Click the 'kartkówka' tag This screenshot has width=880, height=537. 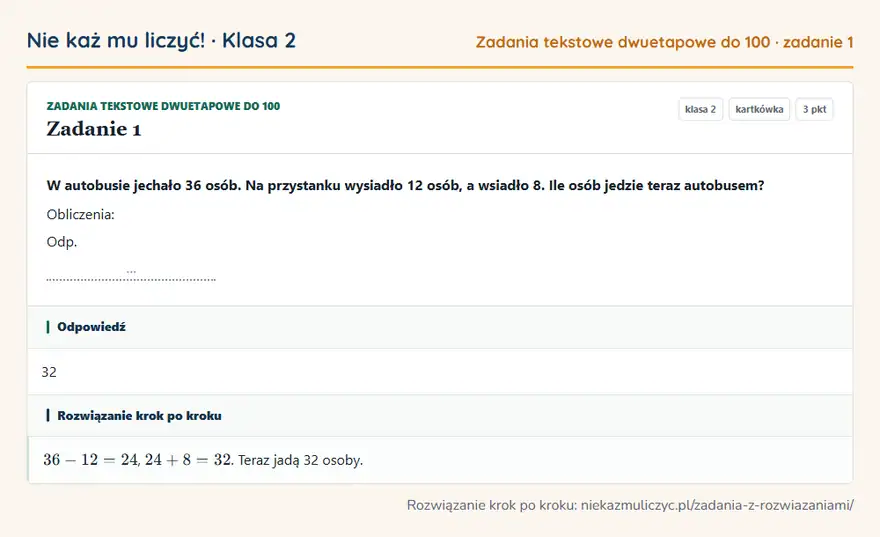(x=759, y=109)
